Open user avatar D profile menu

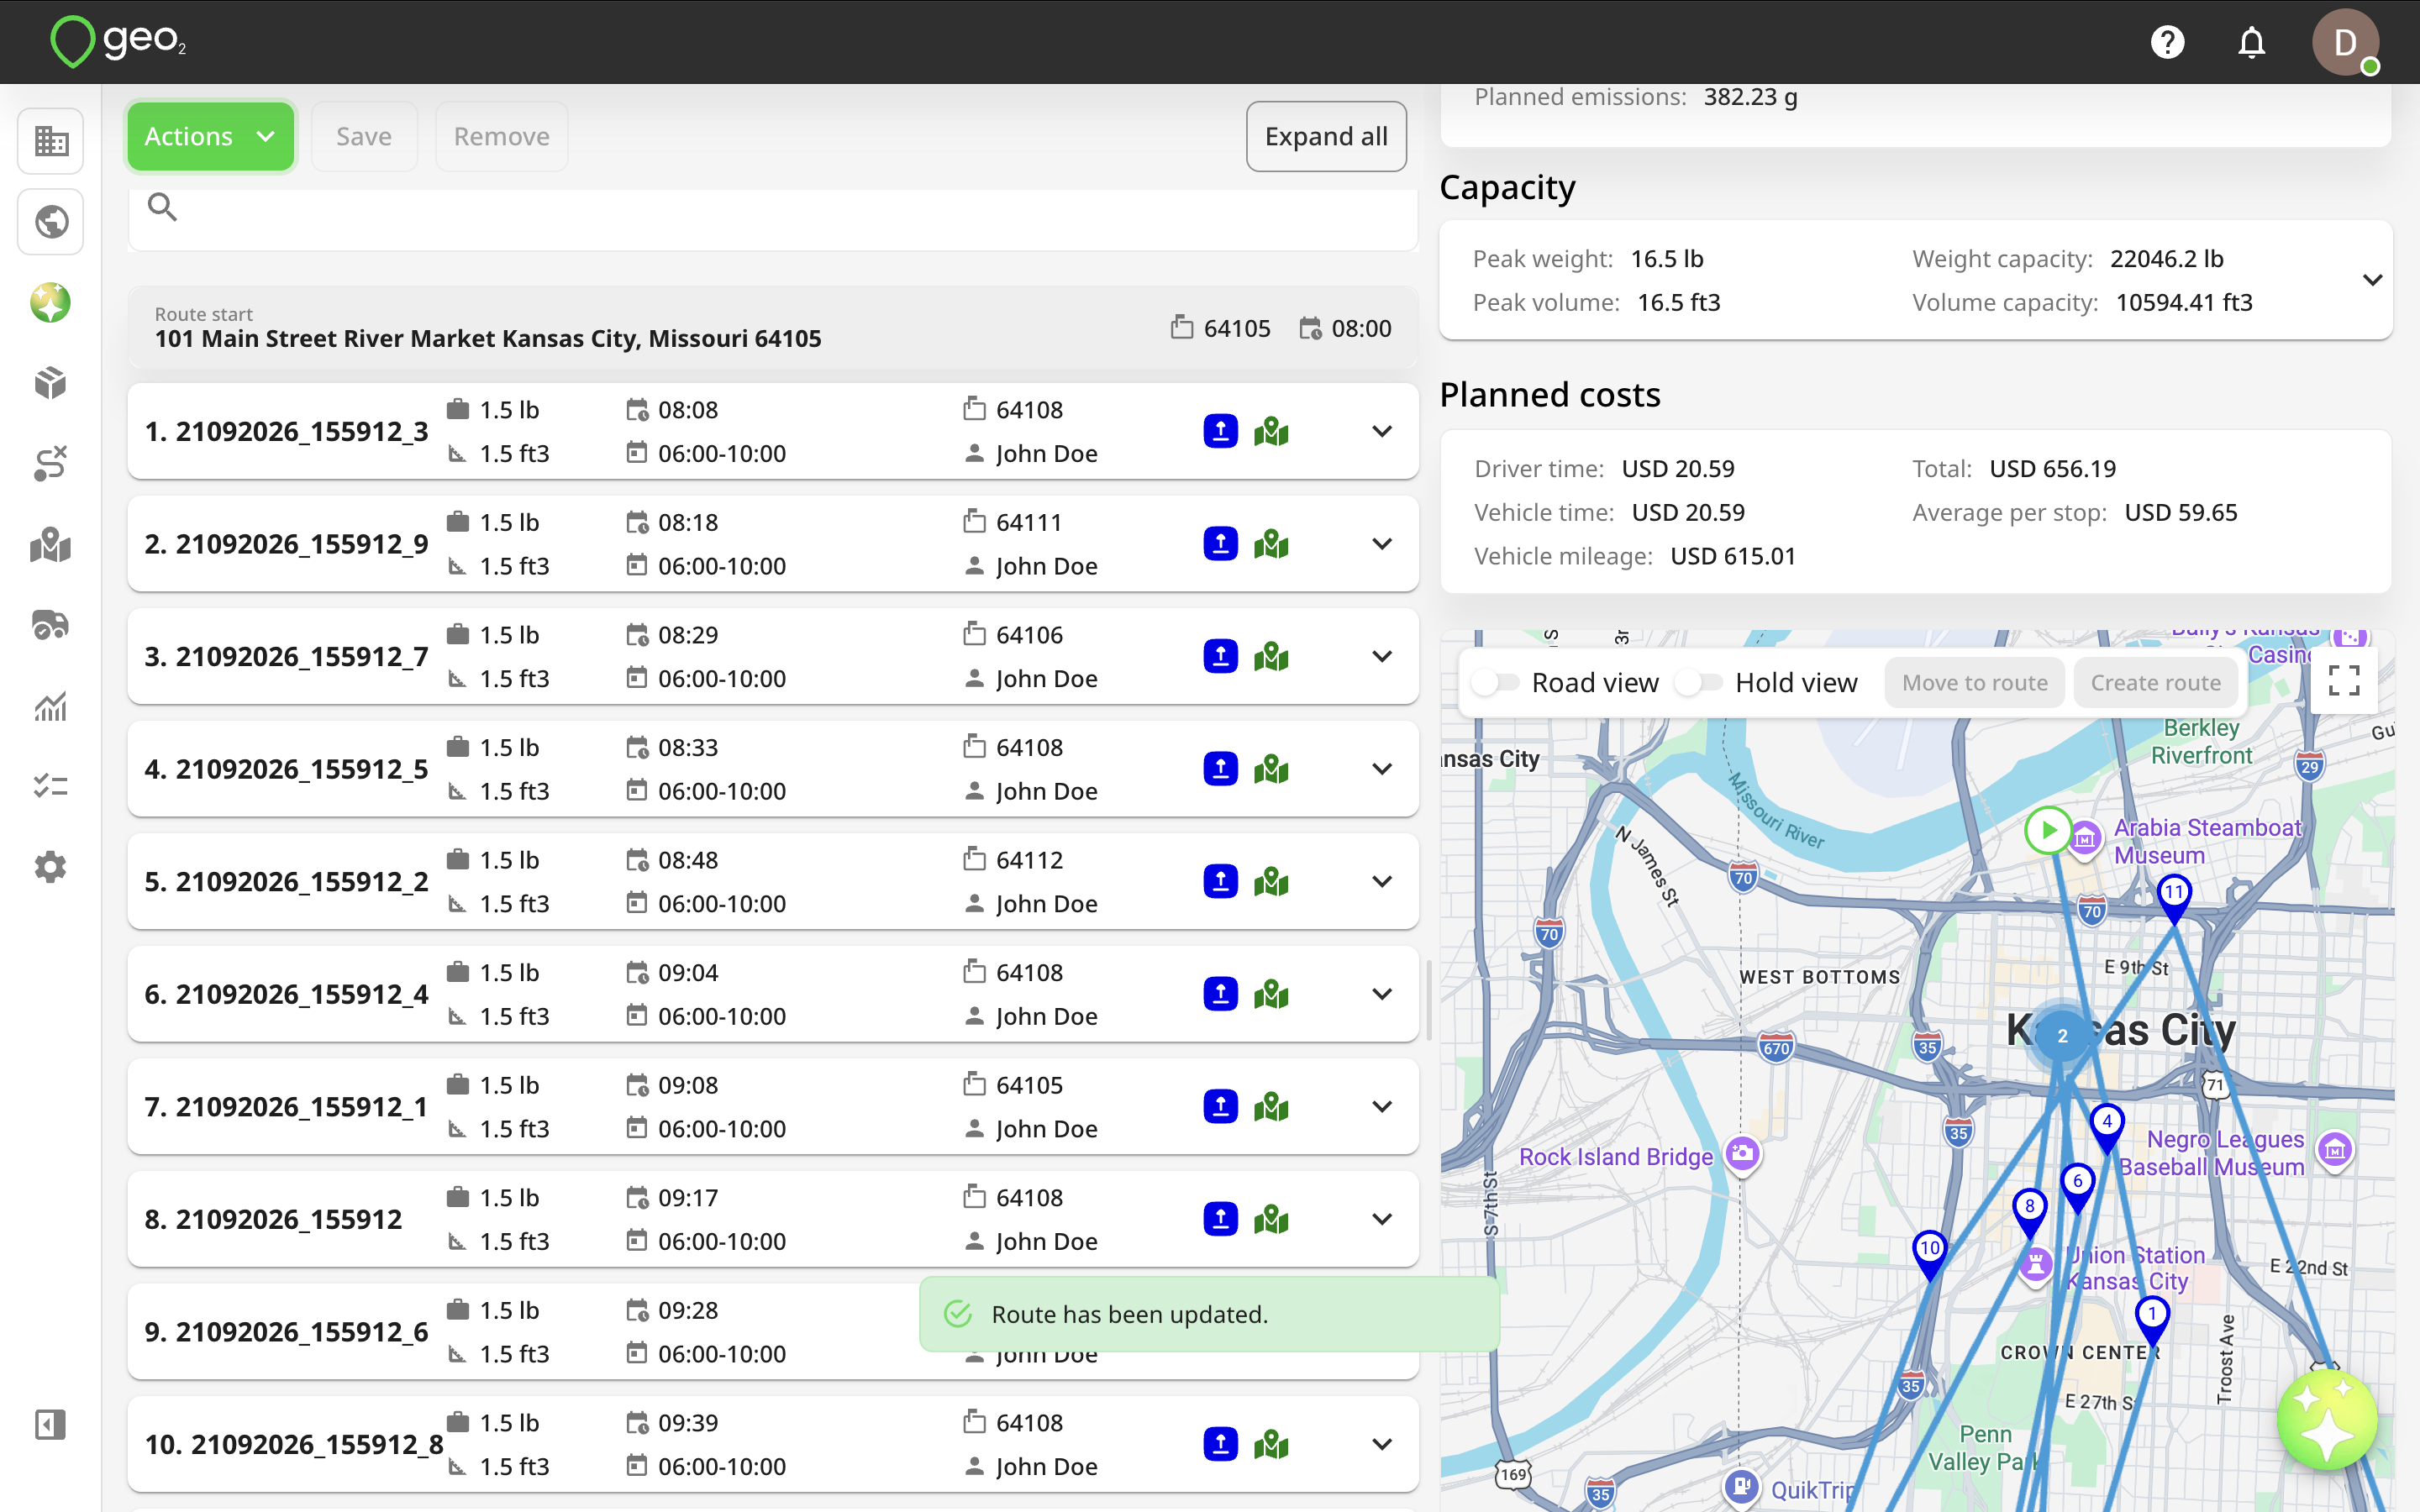click(x=2345, y=42)
